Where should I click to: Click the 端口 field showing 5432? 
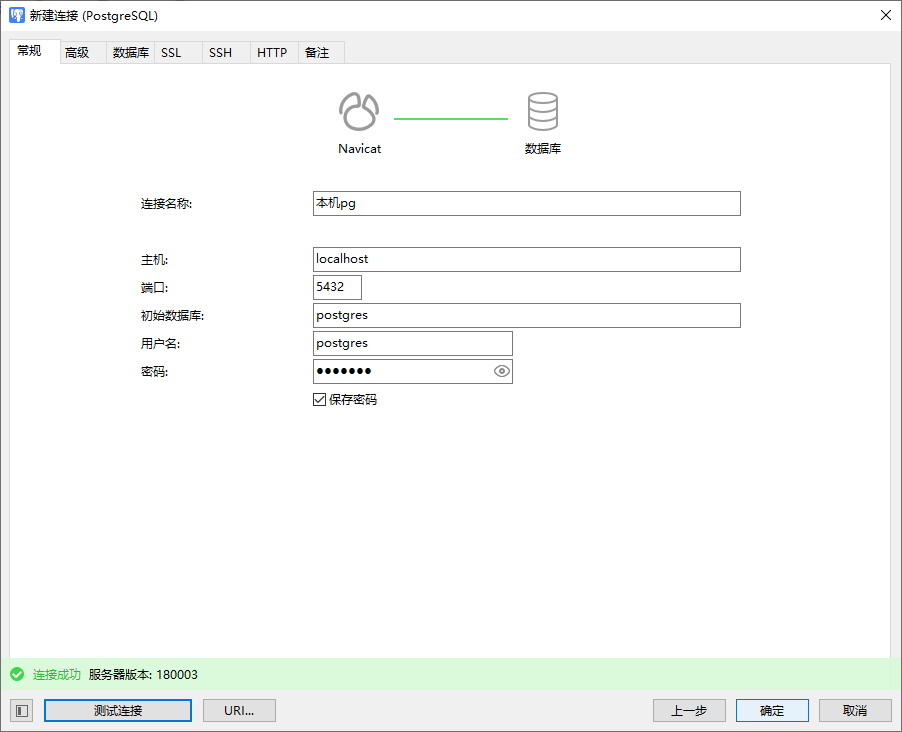(x=337, y=287)
